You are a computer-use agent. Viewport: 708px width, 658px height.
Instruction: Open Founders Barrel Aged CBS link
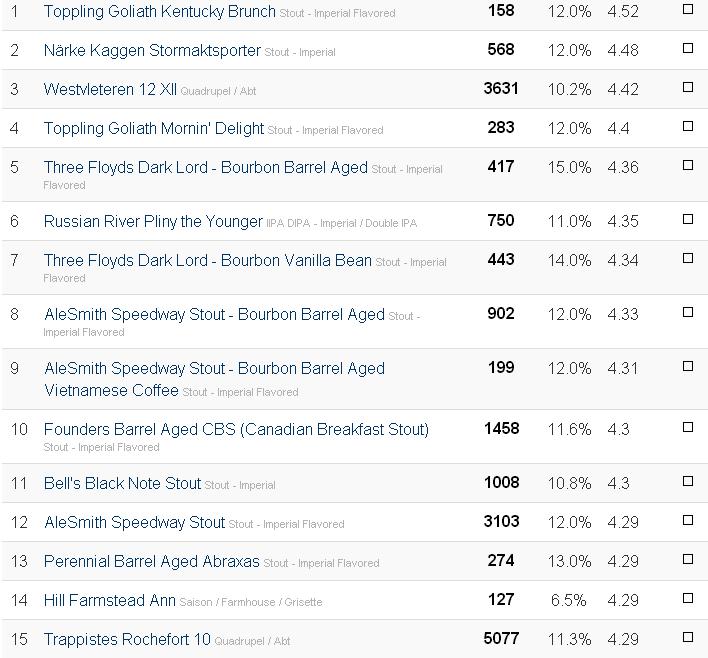tap(236, 429)
